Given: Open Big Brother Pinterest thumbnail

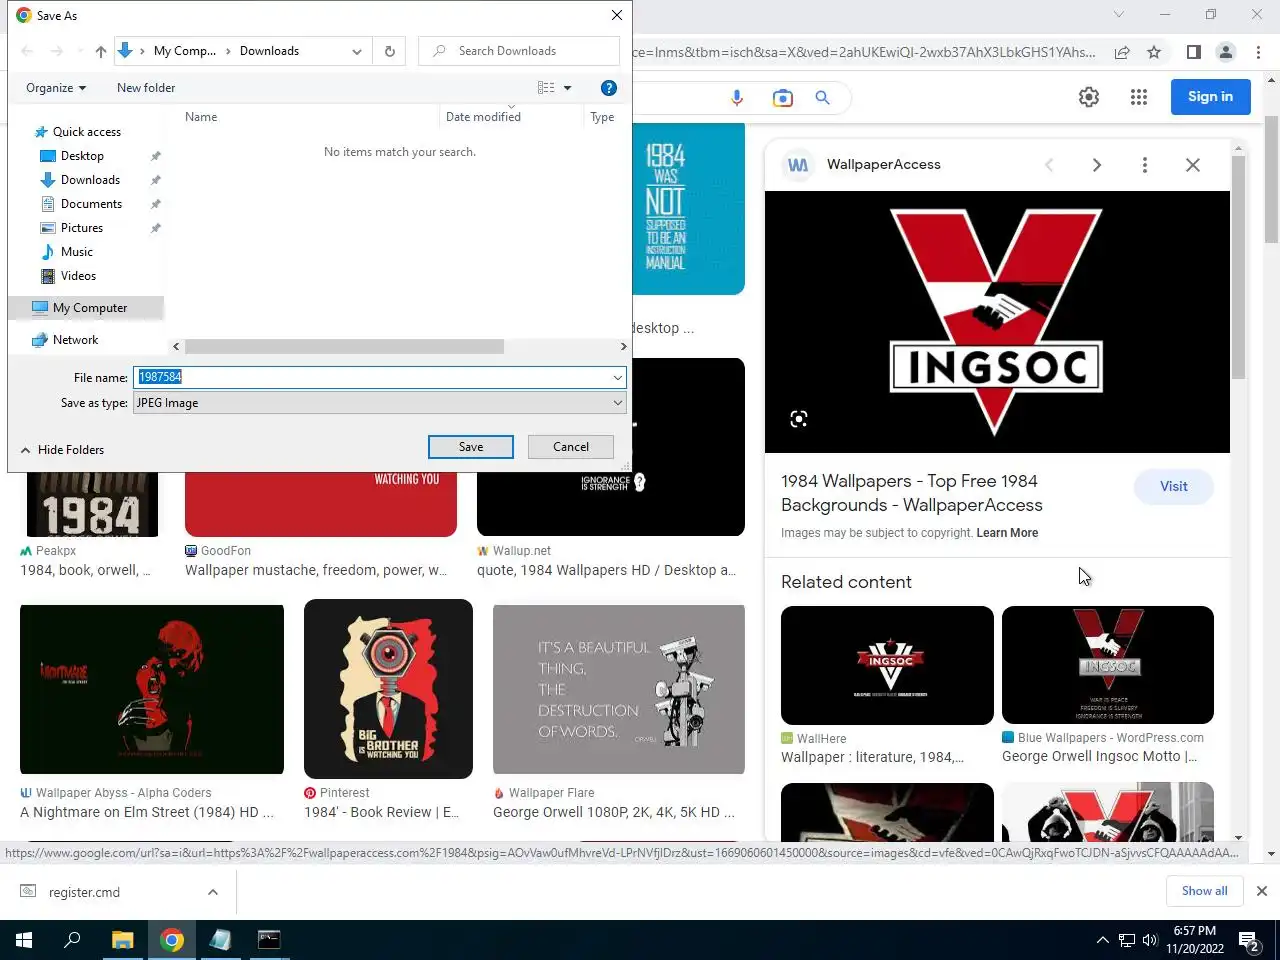Looking at the screenshot, I should [x=388, y=689].
